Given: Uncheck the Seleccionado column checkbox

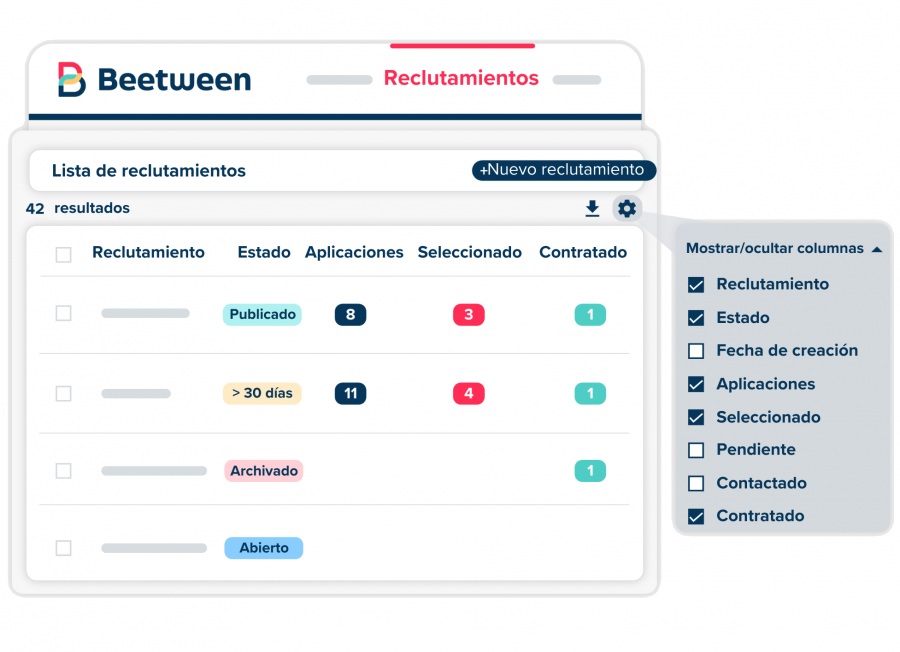Looking at the screenshot, I should tap(696, 417).
